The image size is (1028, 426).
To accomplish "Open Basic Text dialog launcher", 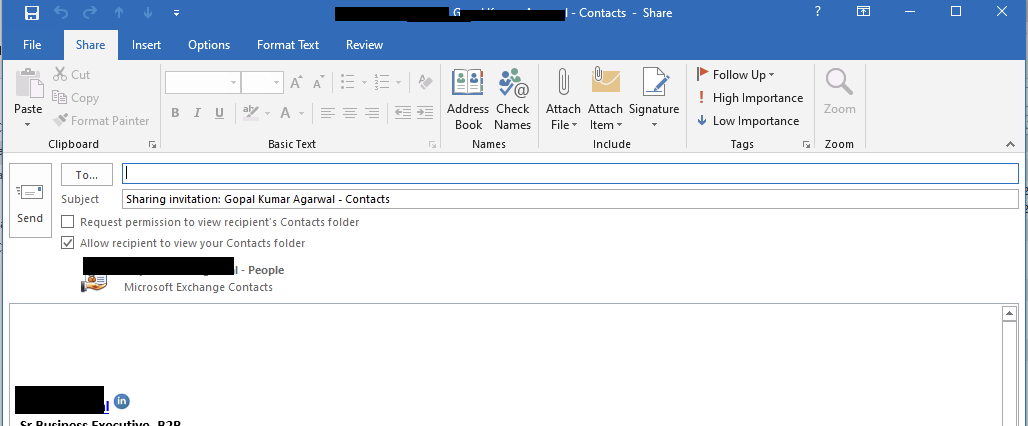I will coord(433,144).
